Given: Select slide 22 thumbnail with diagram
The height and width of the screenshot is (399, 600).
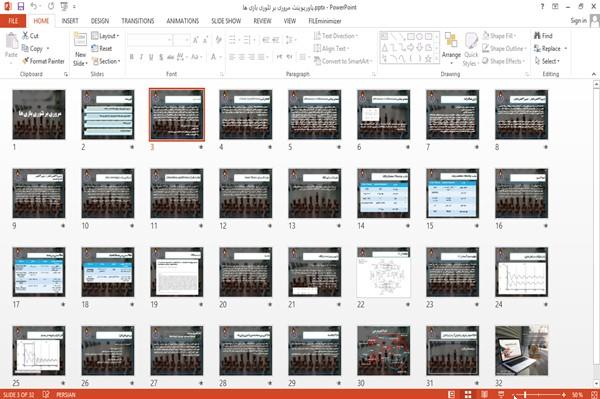Looking at the screenshot, I should coord(383,272).
